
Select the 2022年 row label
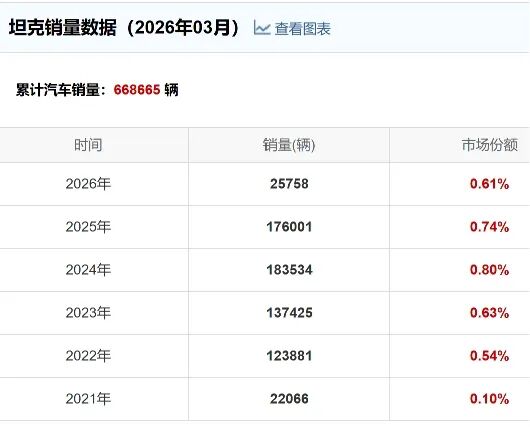(88, 356)
